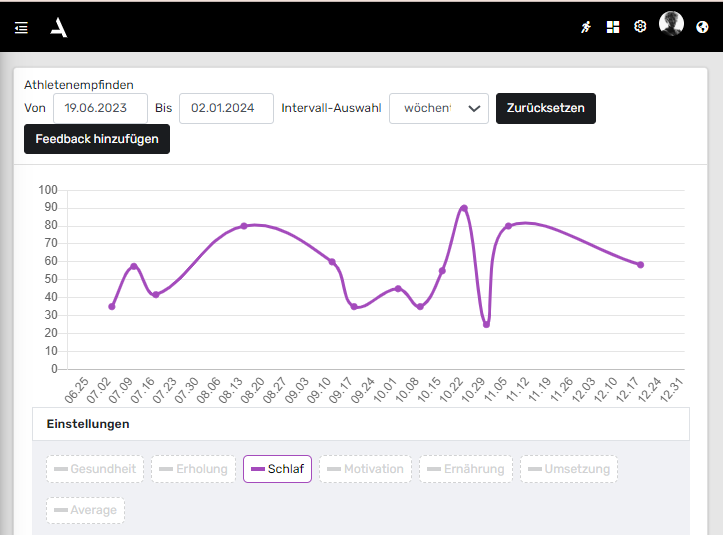Click the Von date field

pos(100,108)
